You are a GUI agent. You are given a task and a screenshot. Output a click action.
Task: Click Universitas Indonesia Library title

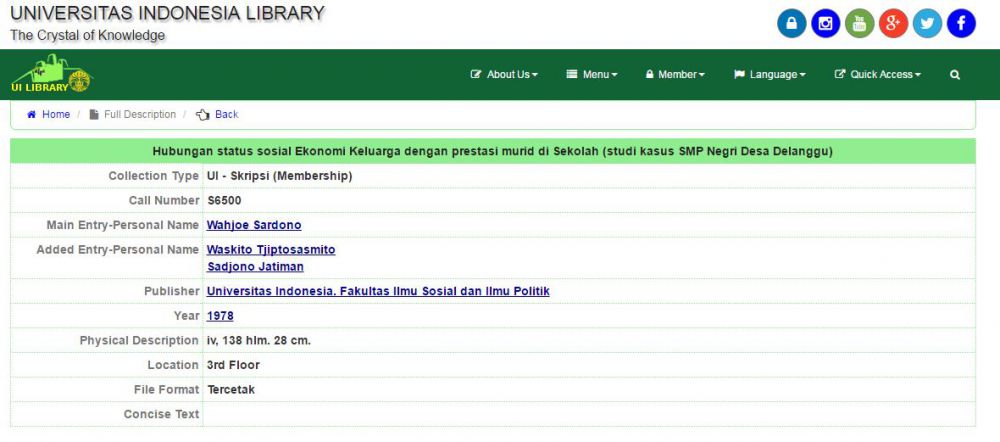(167, 13)
